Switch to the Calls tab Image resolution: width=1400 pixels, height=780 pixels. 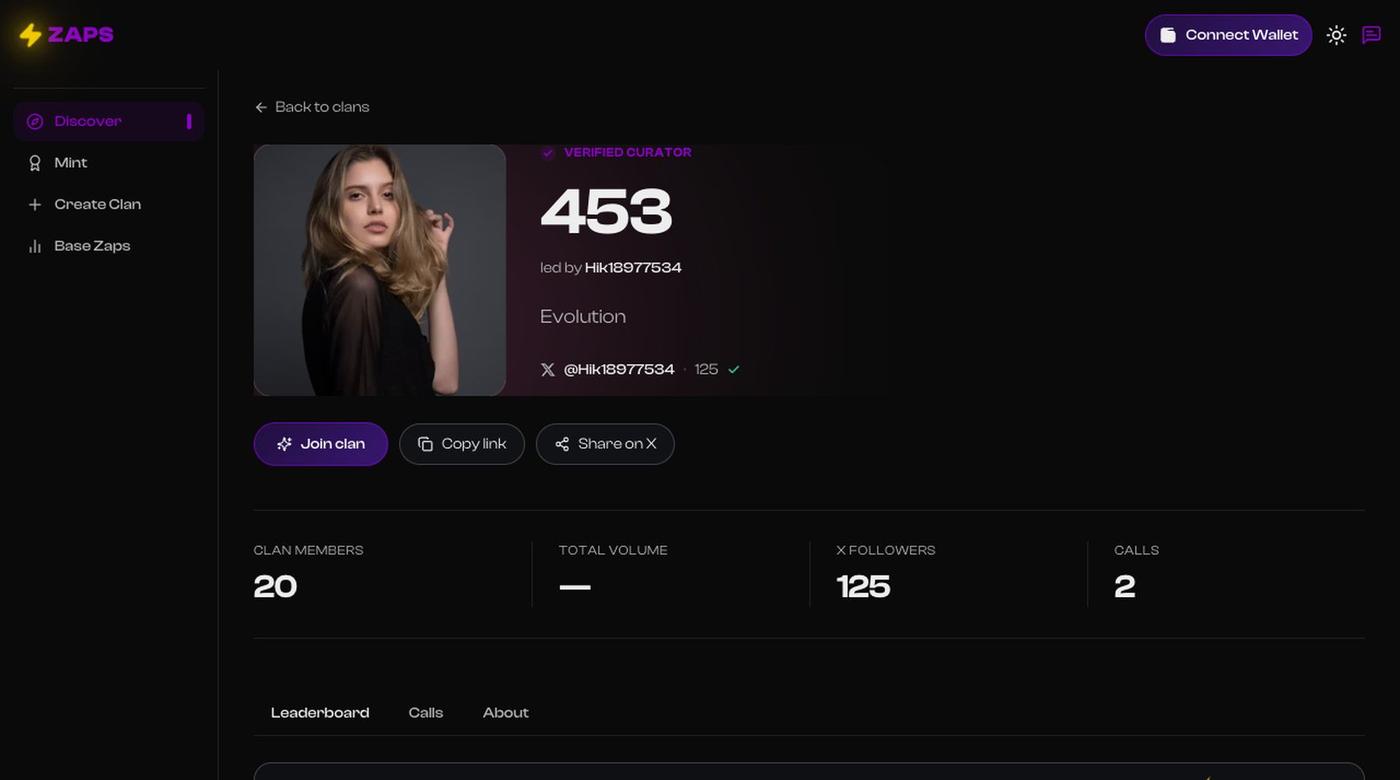(x=426, y=713)
